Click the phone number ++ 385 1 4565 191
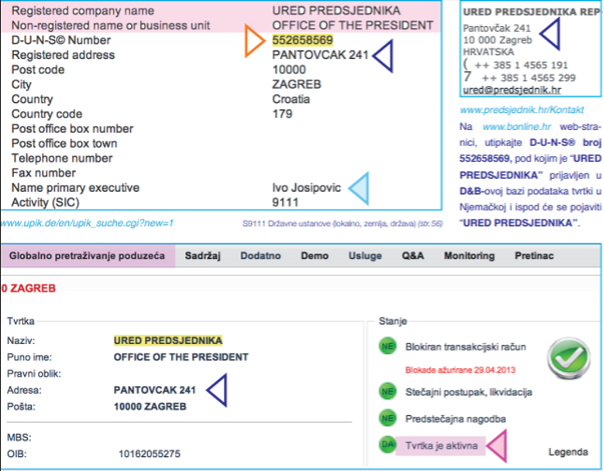The width and height of the screenshot is (604, 472). [x=521, y=65]
